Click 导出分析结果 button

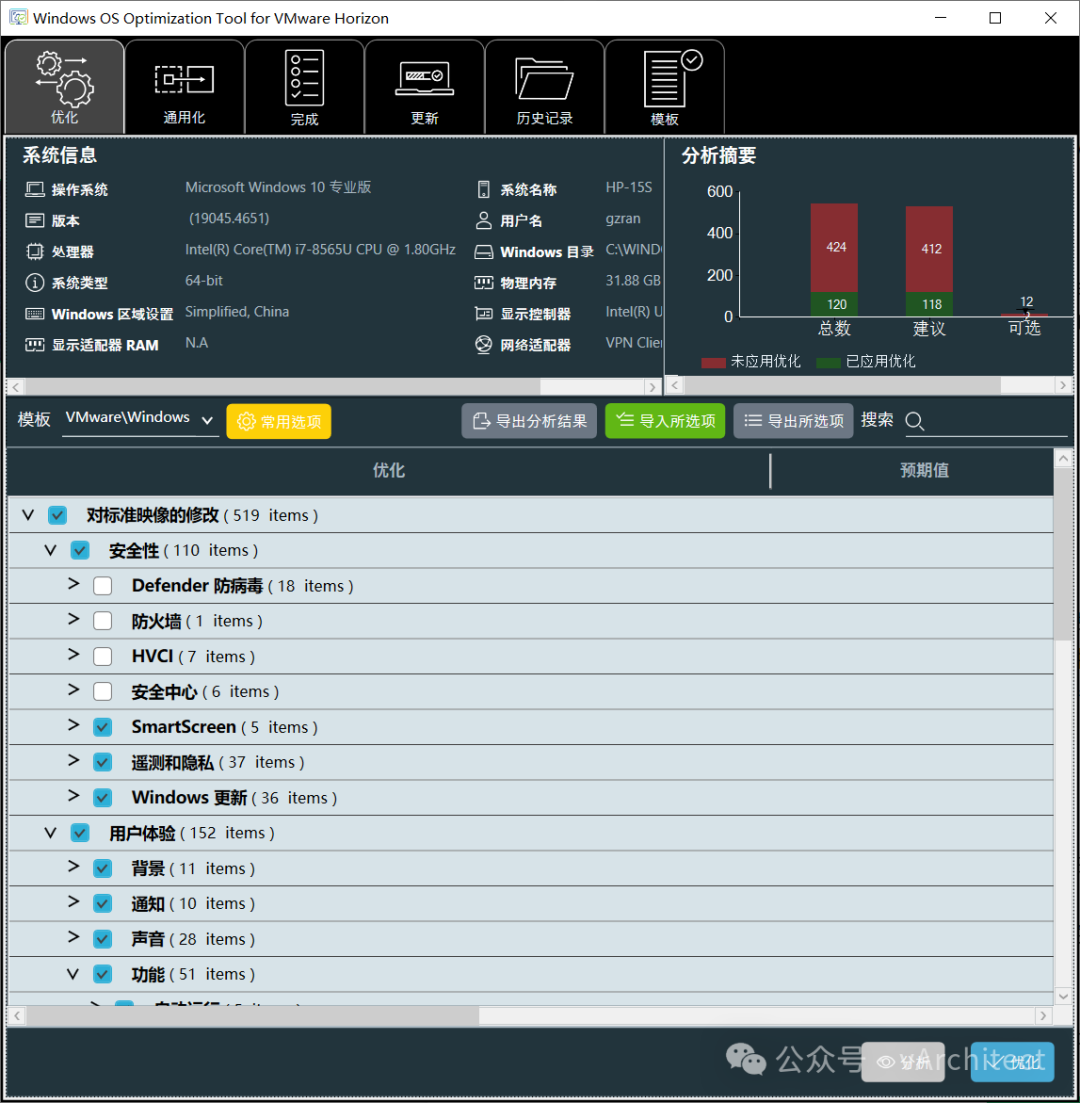click(x=529, y=421)
